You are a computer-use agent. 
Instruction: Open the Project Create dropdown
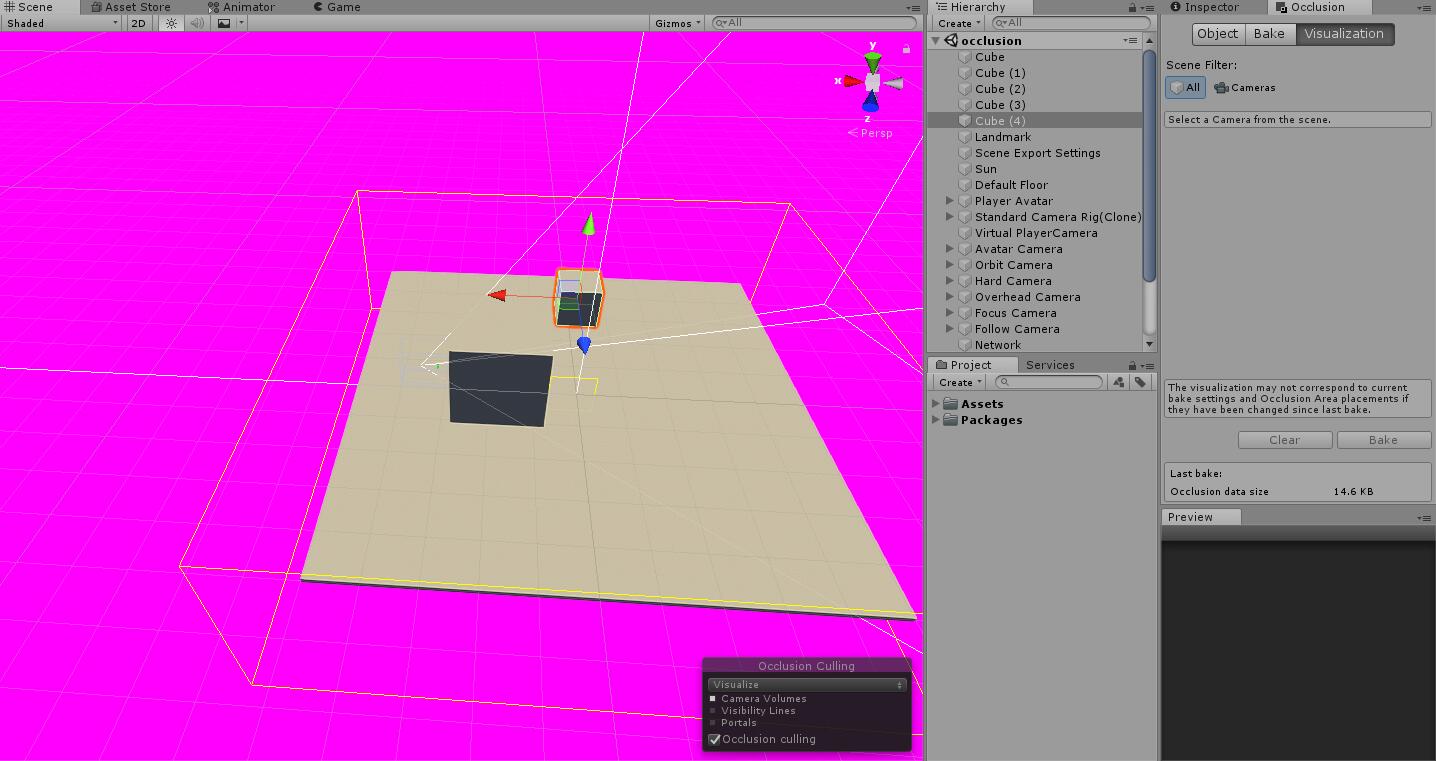959,382
